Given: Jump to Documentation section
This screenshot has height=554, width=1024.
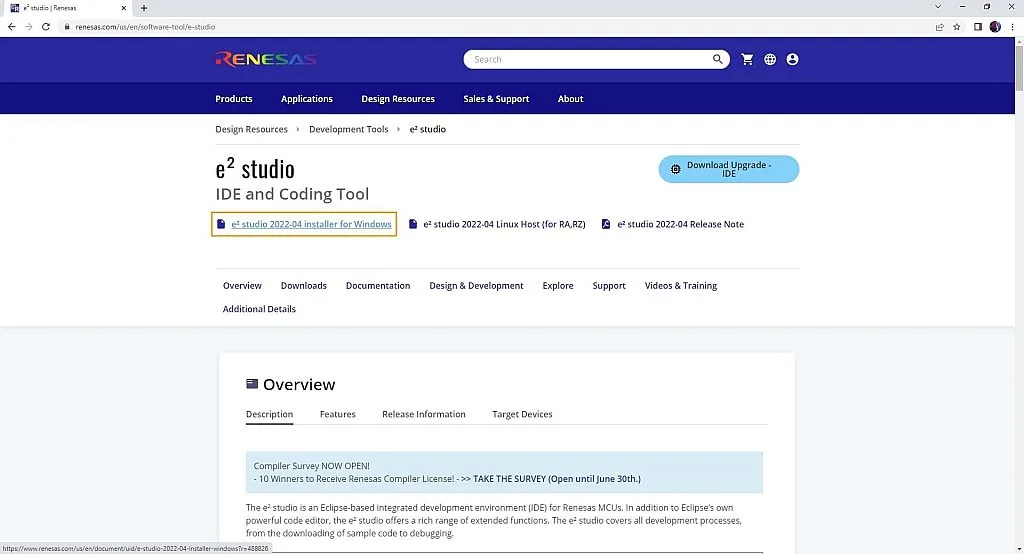Looking at the screenshot, I should tap(378, 285).
